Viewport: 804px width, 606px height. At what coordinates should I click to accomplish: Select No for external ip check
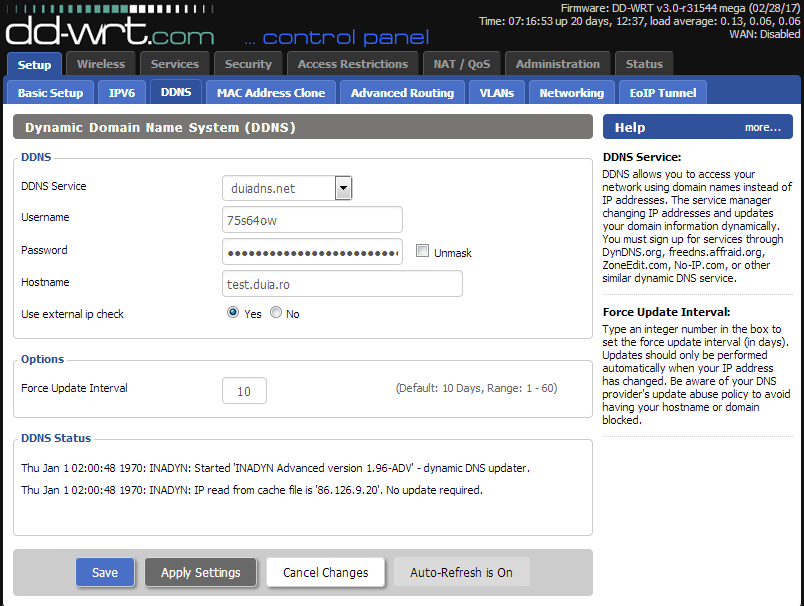276,312
